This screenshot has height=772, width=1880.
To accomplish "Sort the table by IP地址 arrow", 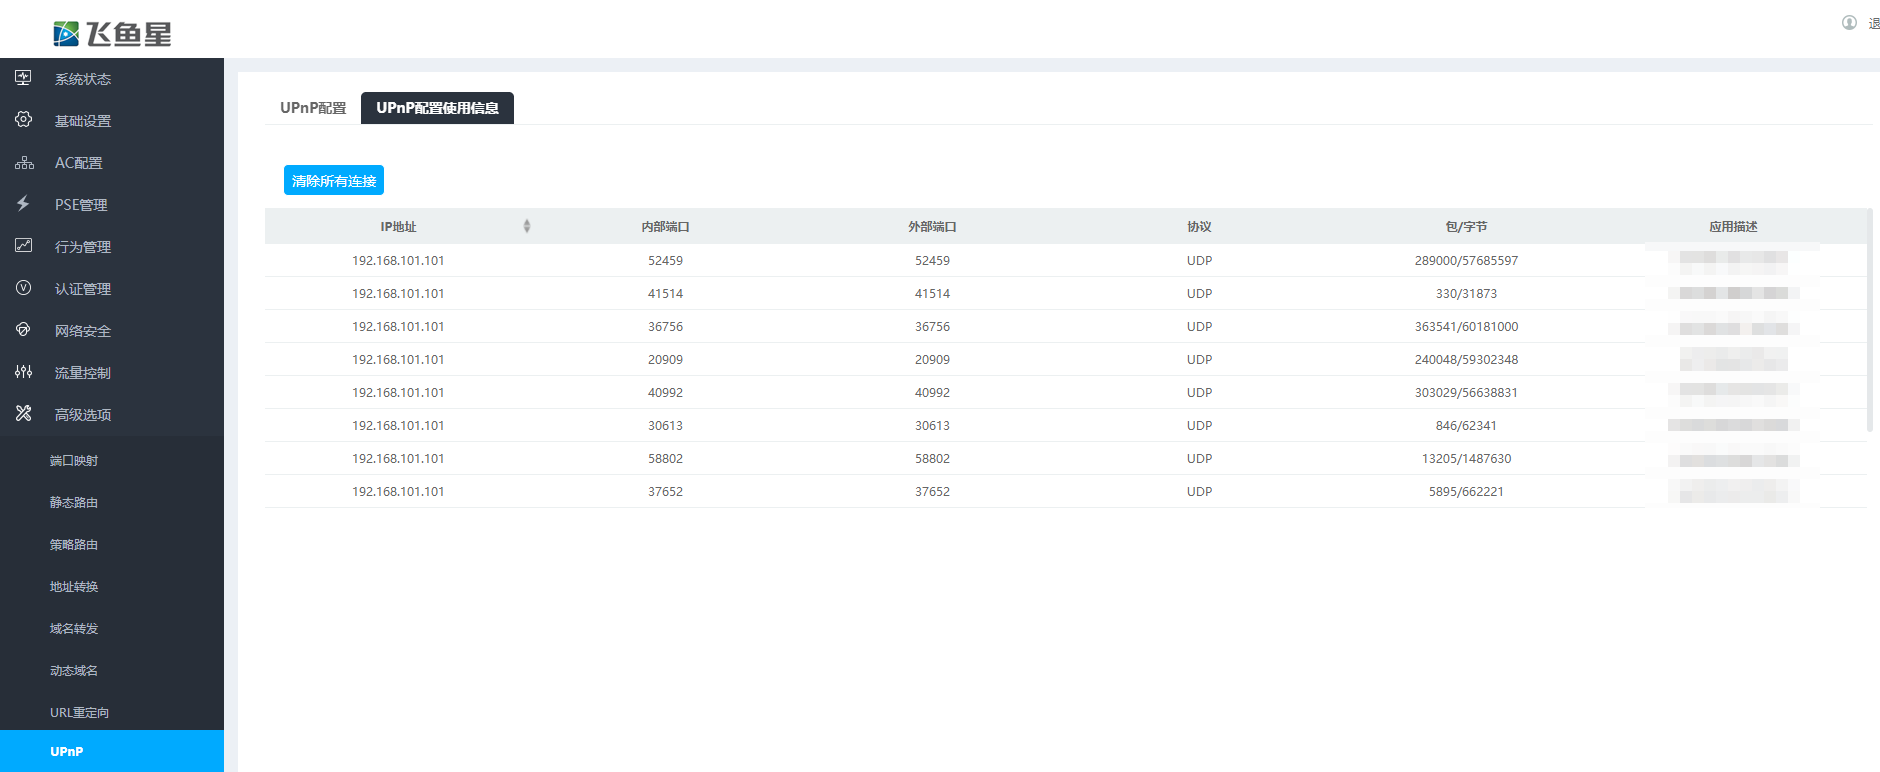I will click(x=527, y=226).
